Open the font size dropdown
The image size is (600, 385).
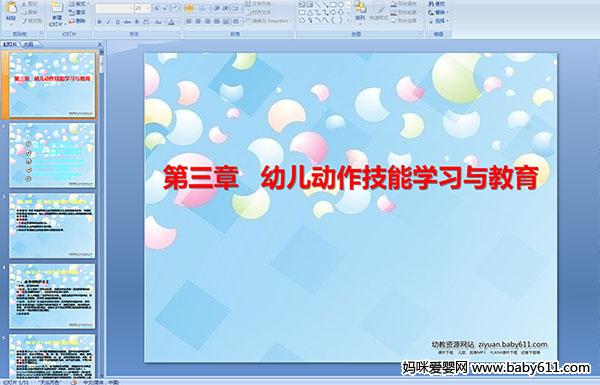(x=148, y=8)
